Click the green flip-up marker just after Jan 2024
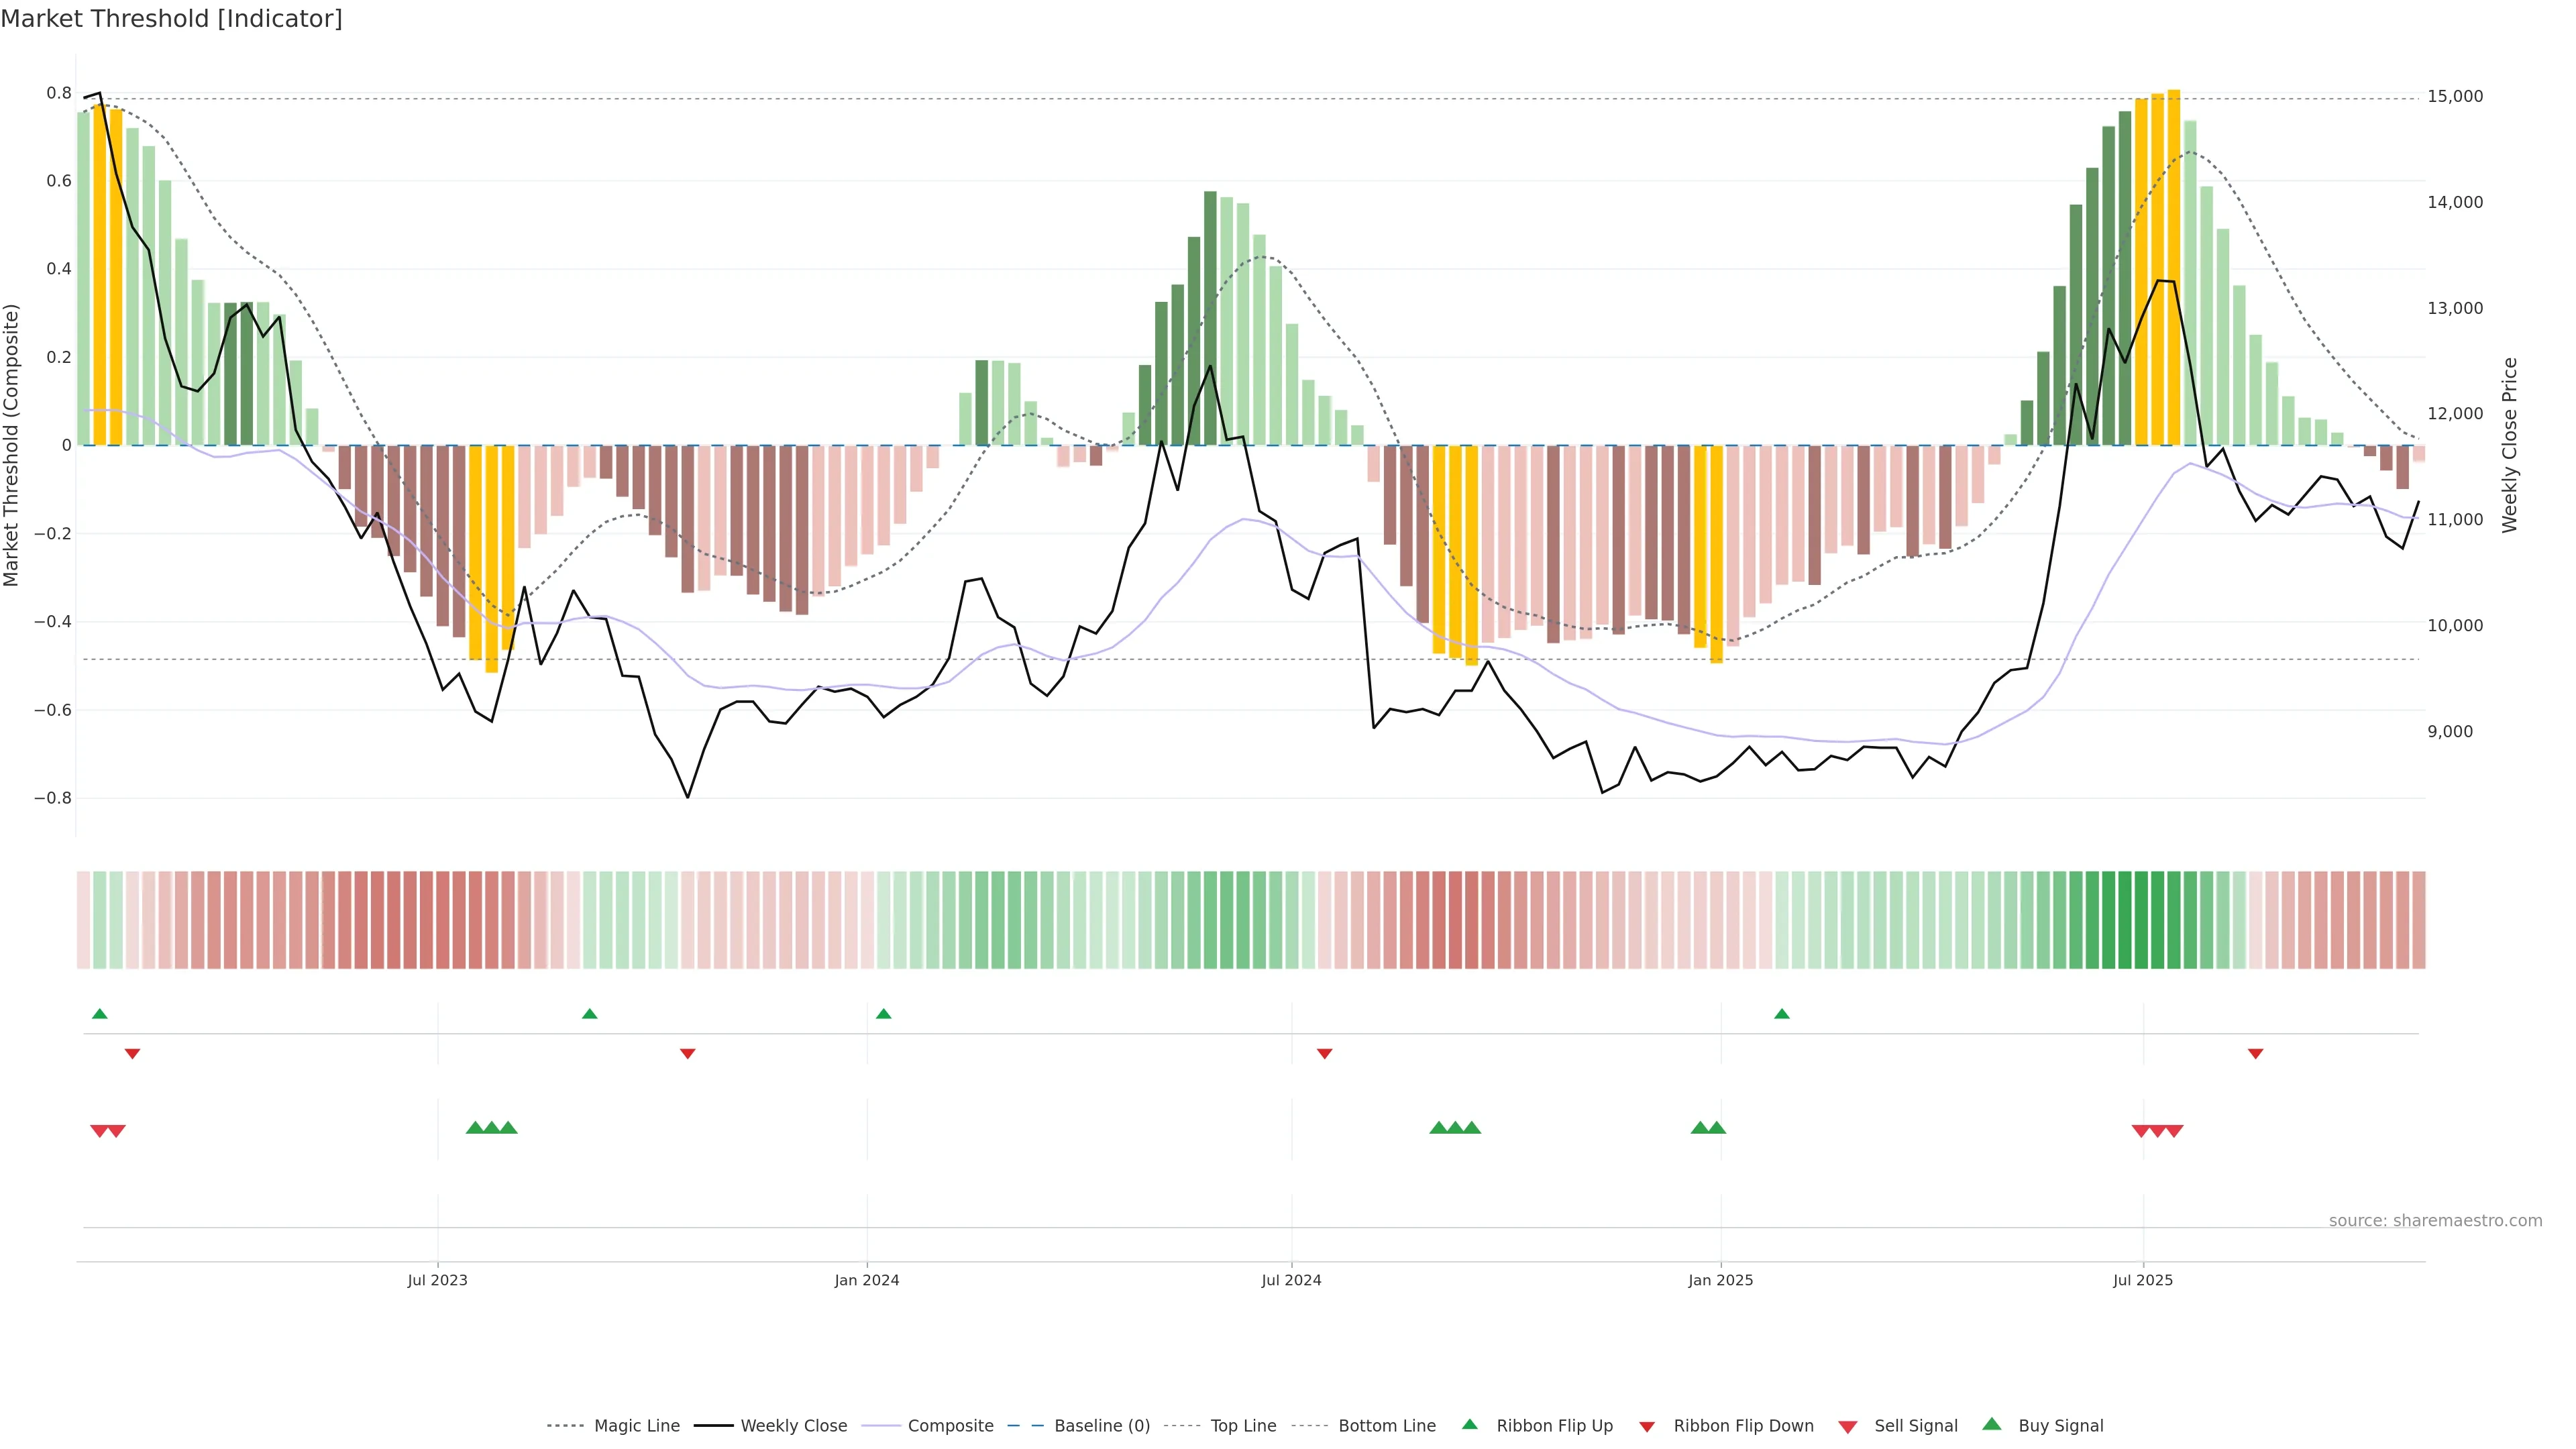 pos(883,1014)
